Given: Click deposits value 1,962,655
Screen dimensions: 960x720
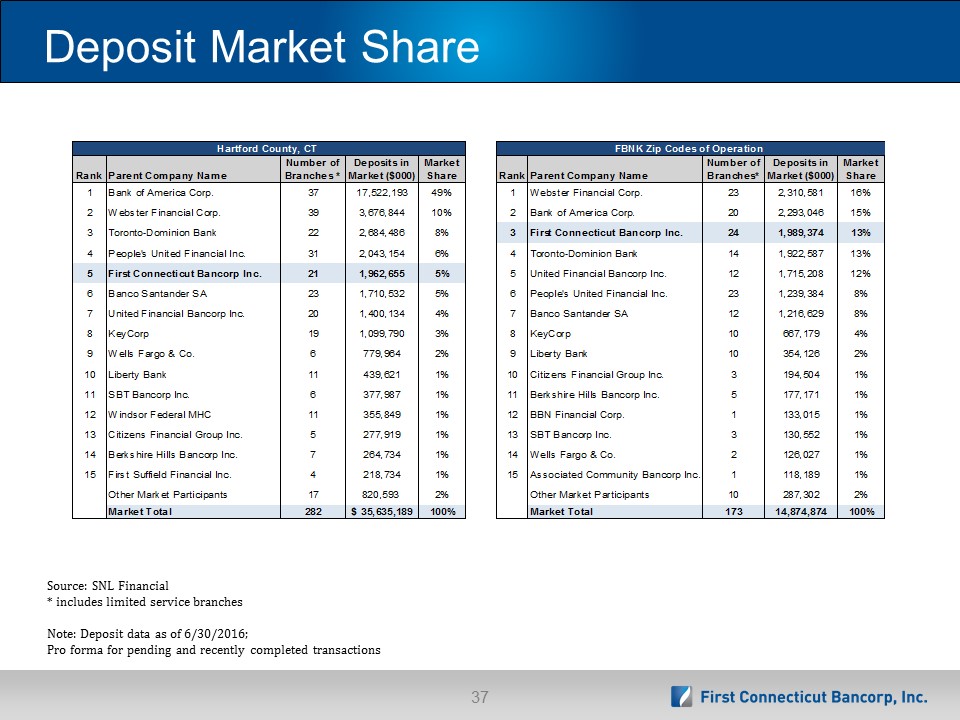Looking at the screenshot, I should coord(381,274).
